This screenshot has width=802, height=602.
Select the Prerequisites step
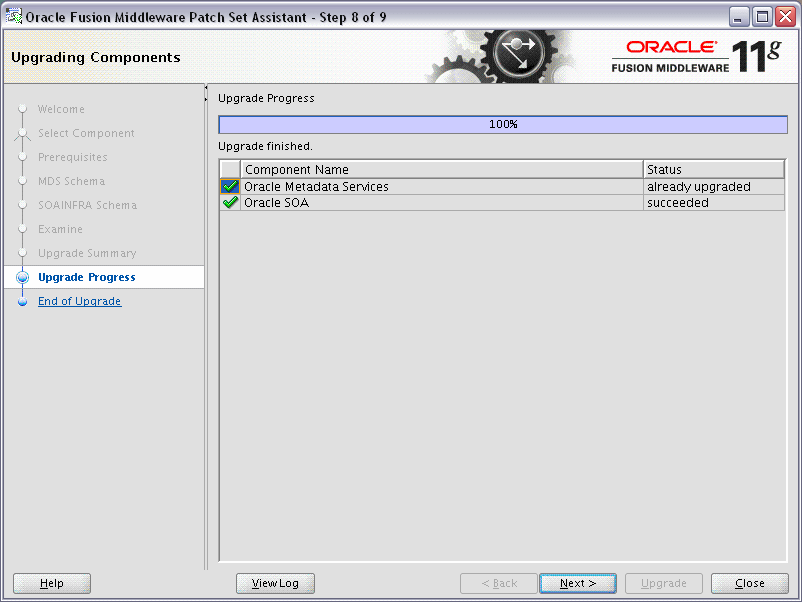[x=73, y=158]
